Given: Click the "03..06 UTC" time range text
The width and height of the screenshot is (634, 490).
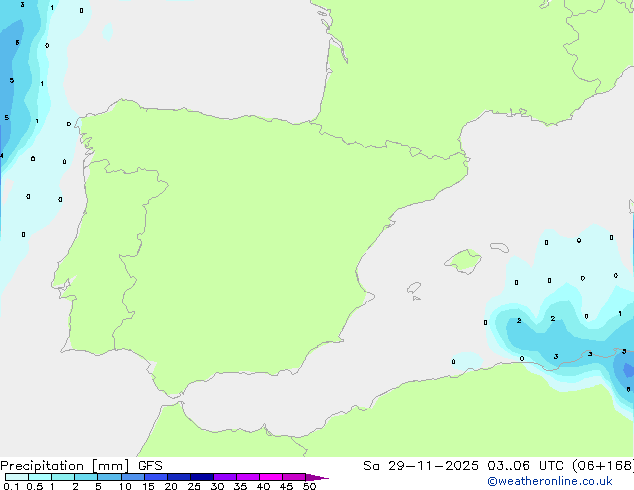Looking at the screenshot, I should (x=525, y=466).
